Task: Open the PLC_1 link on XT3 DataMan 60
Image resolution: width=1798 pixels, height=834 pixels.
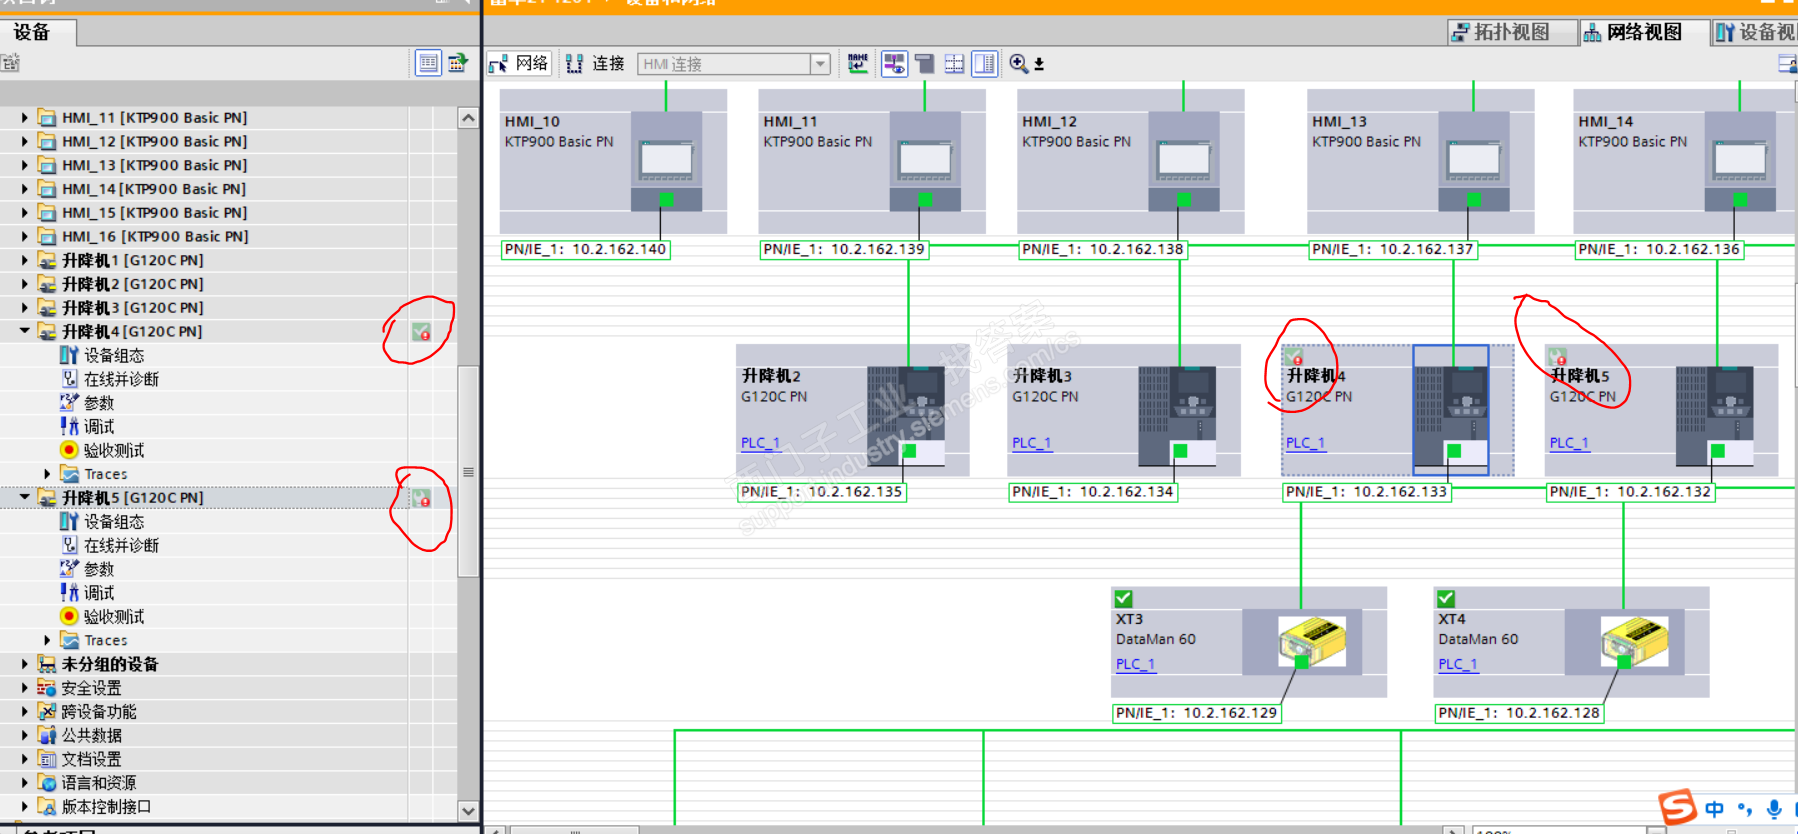Action: tap(1135, 664)
